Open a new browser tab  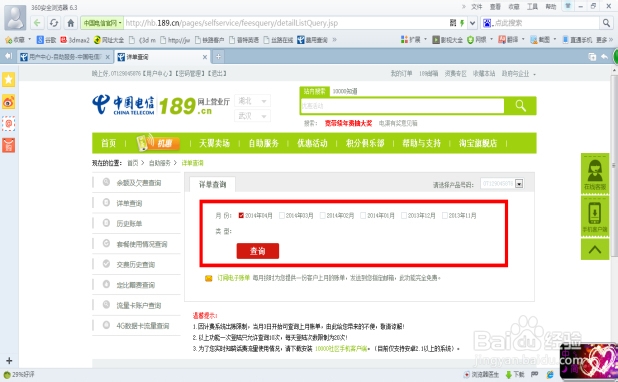point(218,57)
